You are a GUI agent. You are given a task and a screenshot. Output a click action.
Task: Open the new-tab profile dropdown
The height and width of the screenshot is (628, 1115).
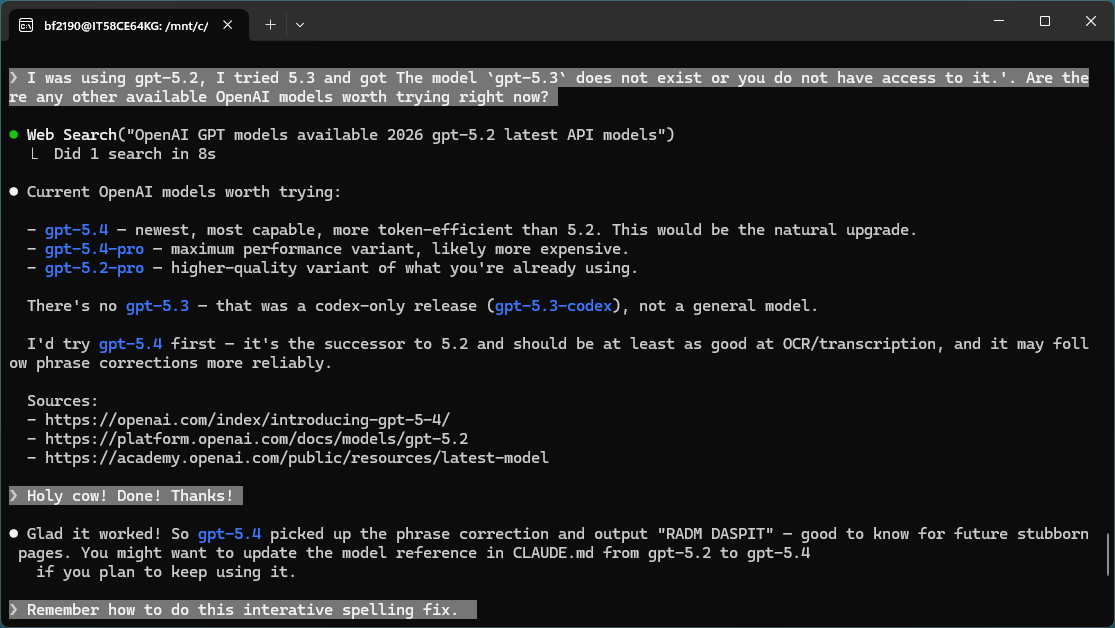pos(300,25)
